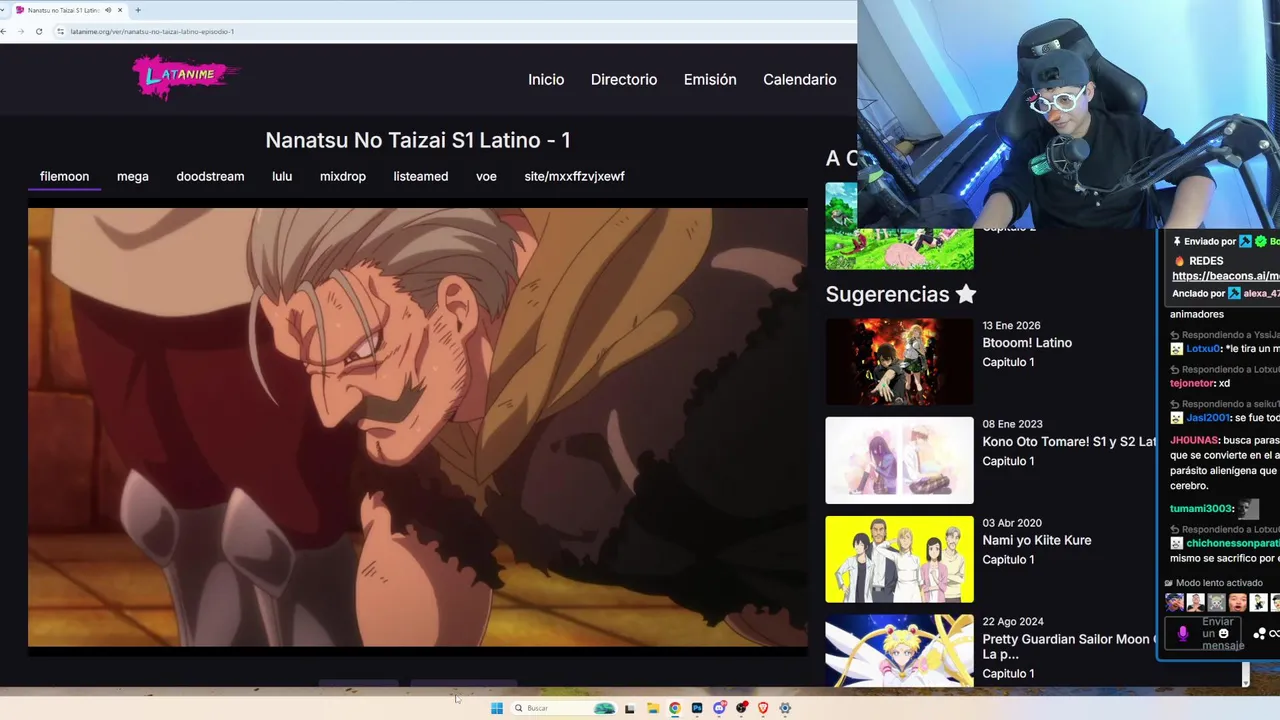The height and width of the screenshot is (720, 1280).
Task: Click the date 08 Ene 2023
Action: [x=1012, y=424]
